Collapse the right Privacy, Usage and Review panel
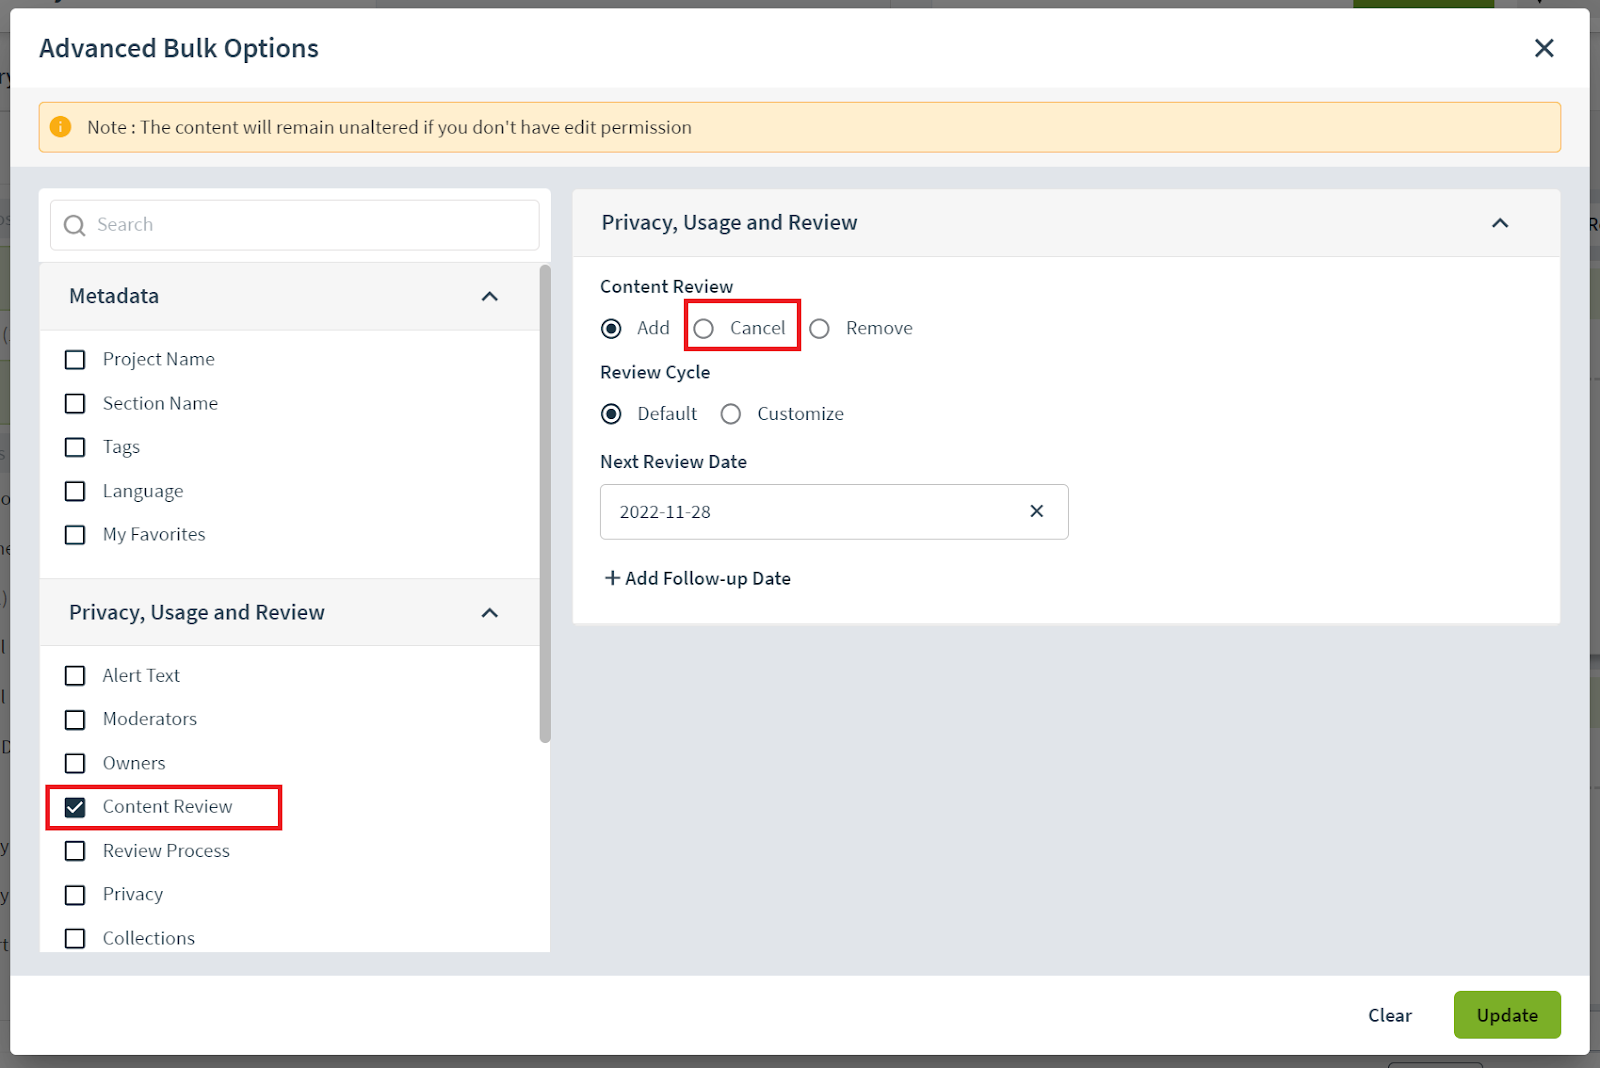The width and height of the screenshot is (1600, 1068). pyautogui.click(x=1500, y=223)
